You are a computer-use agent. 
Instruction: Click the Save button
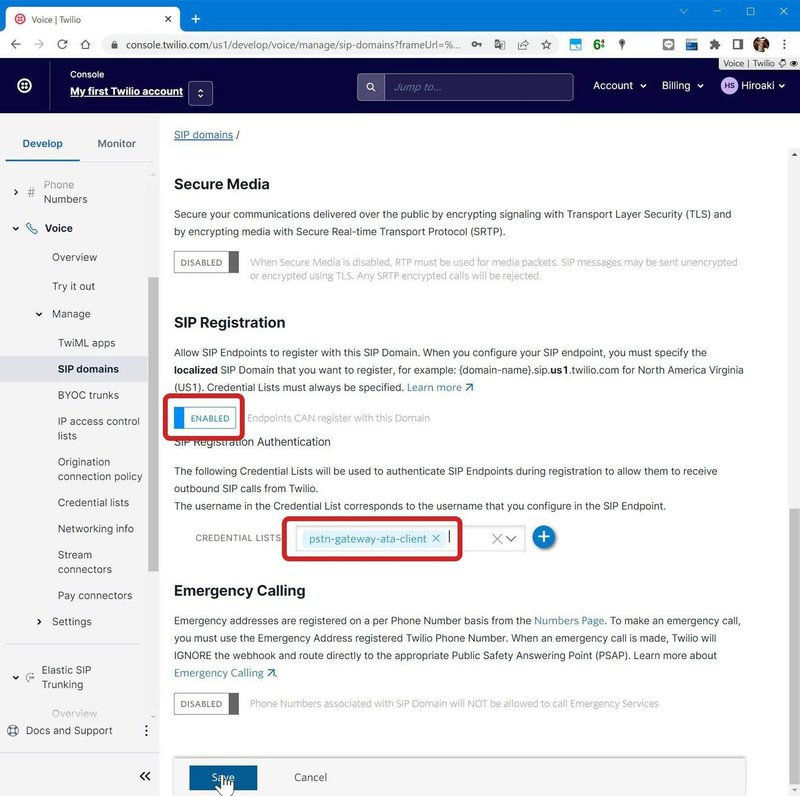(223, 778)
